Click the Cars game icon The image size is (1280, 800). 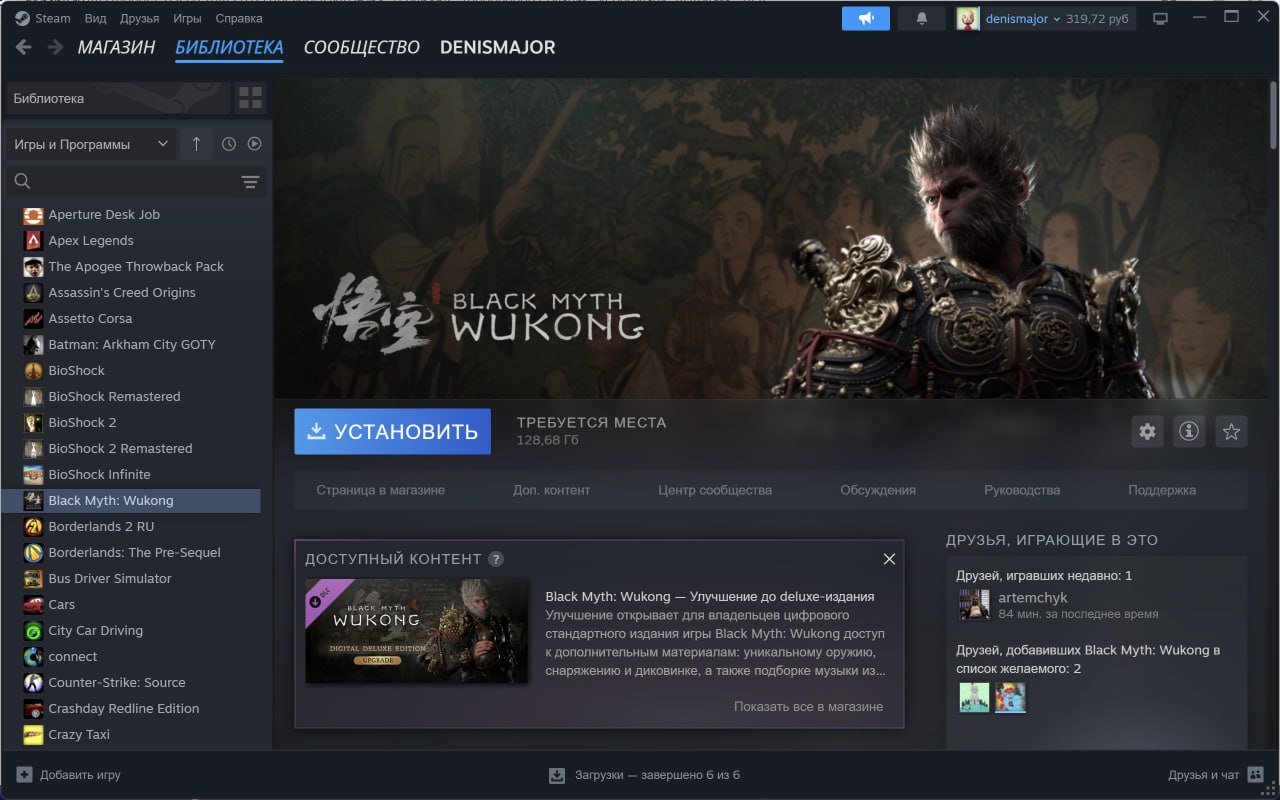[33, 604]
